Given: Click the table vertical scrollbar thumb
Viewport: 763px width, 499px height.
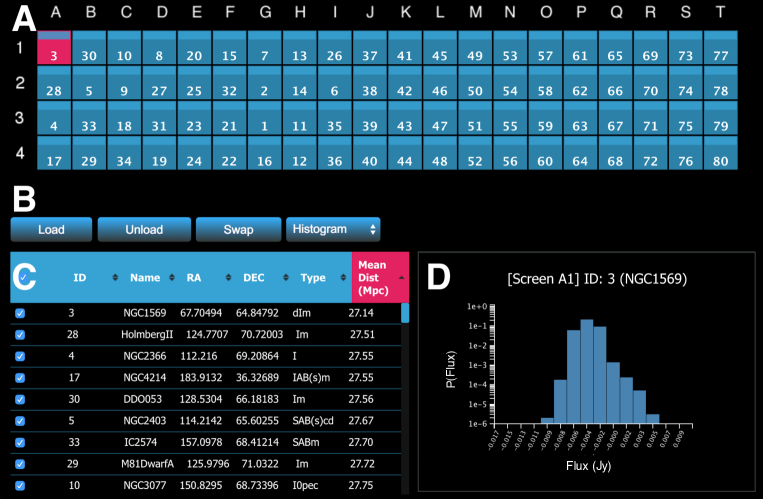Looking at the screenshot, I should pos(405,313).
